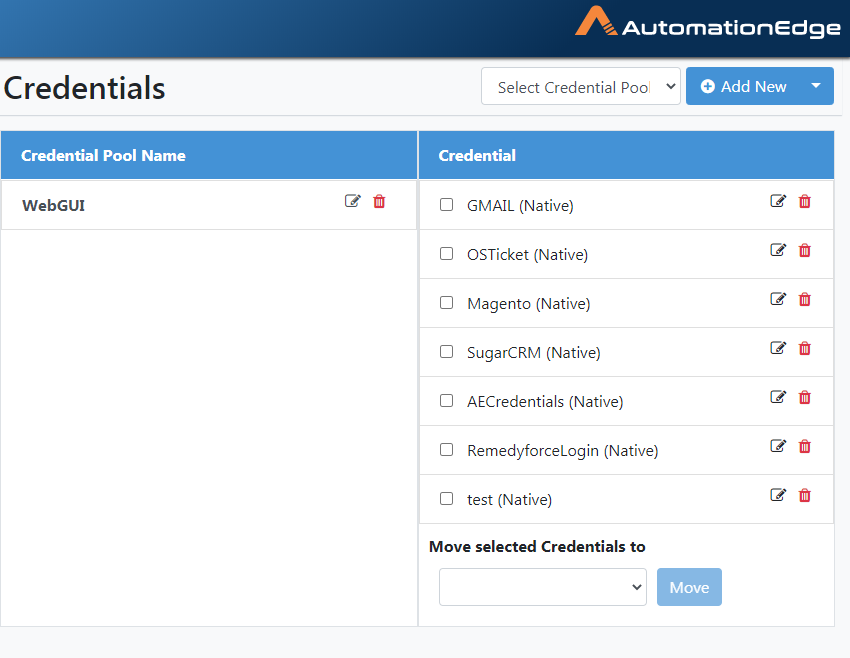Viewport: 850px width, 658px height.
Task: Delete the test (Native) credential
Action: 805,495
